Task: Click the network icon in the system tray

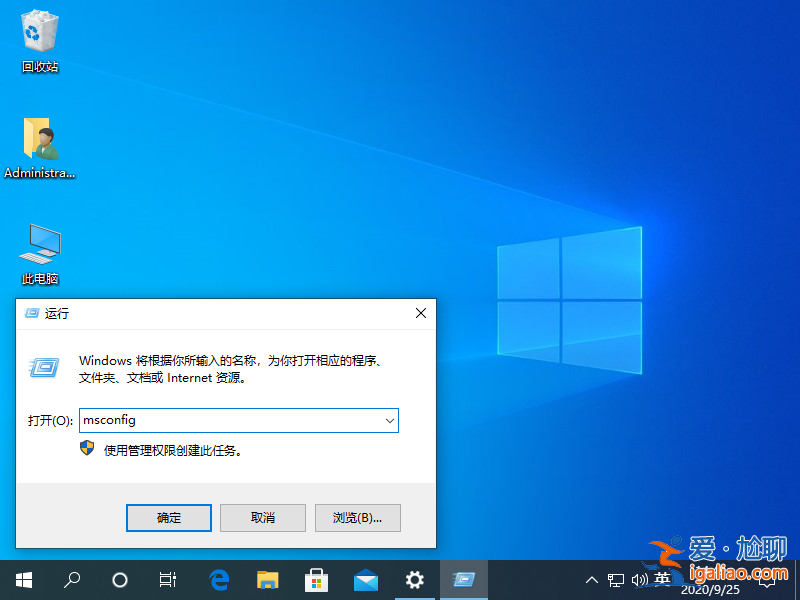Action: (x=616, y=579)
